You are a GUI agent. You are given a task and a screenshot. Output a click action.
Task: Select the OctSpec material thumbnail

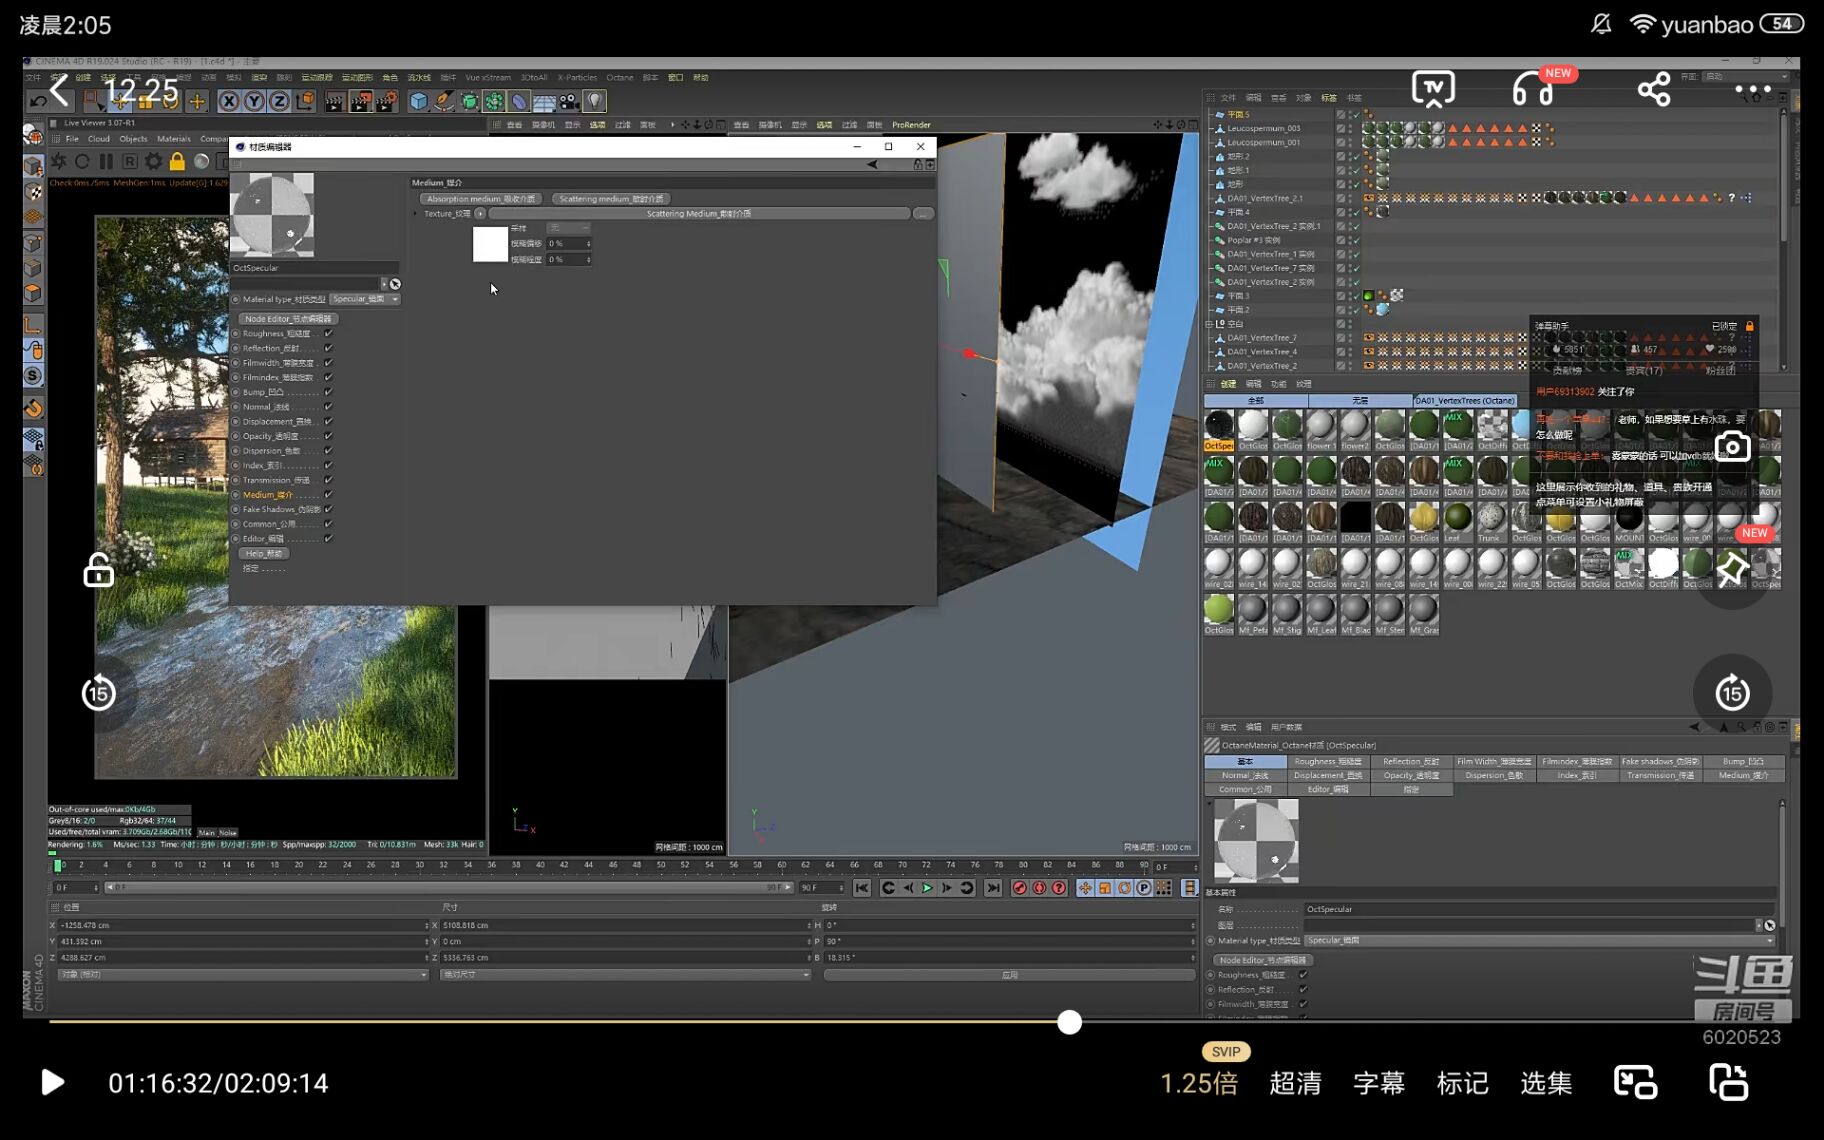coord(1219,429)
